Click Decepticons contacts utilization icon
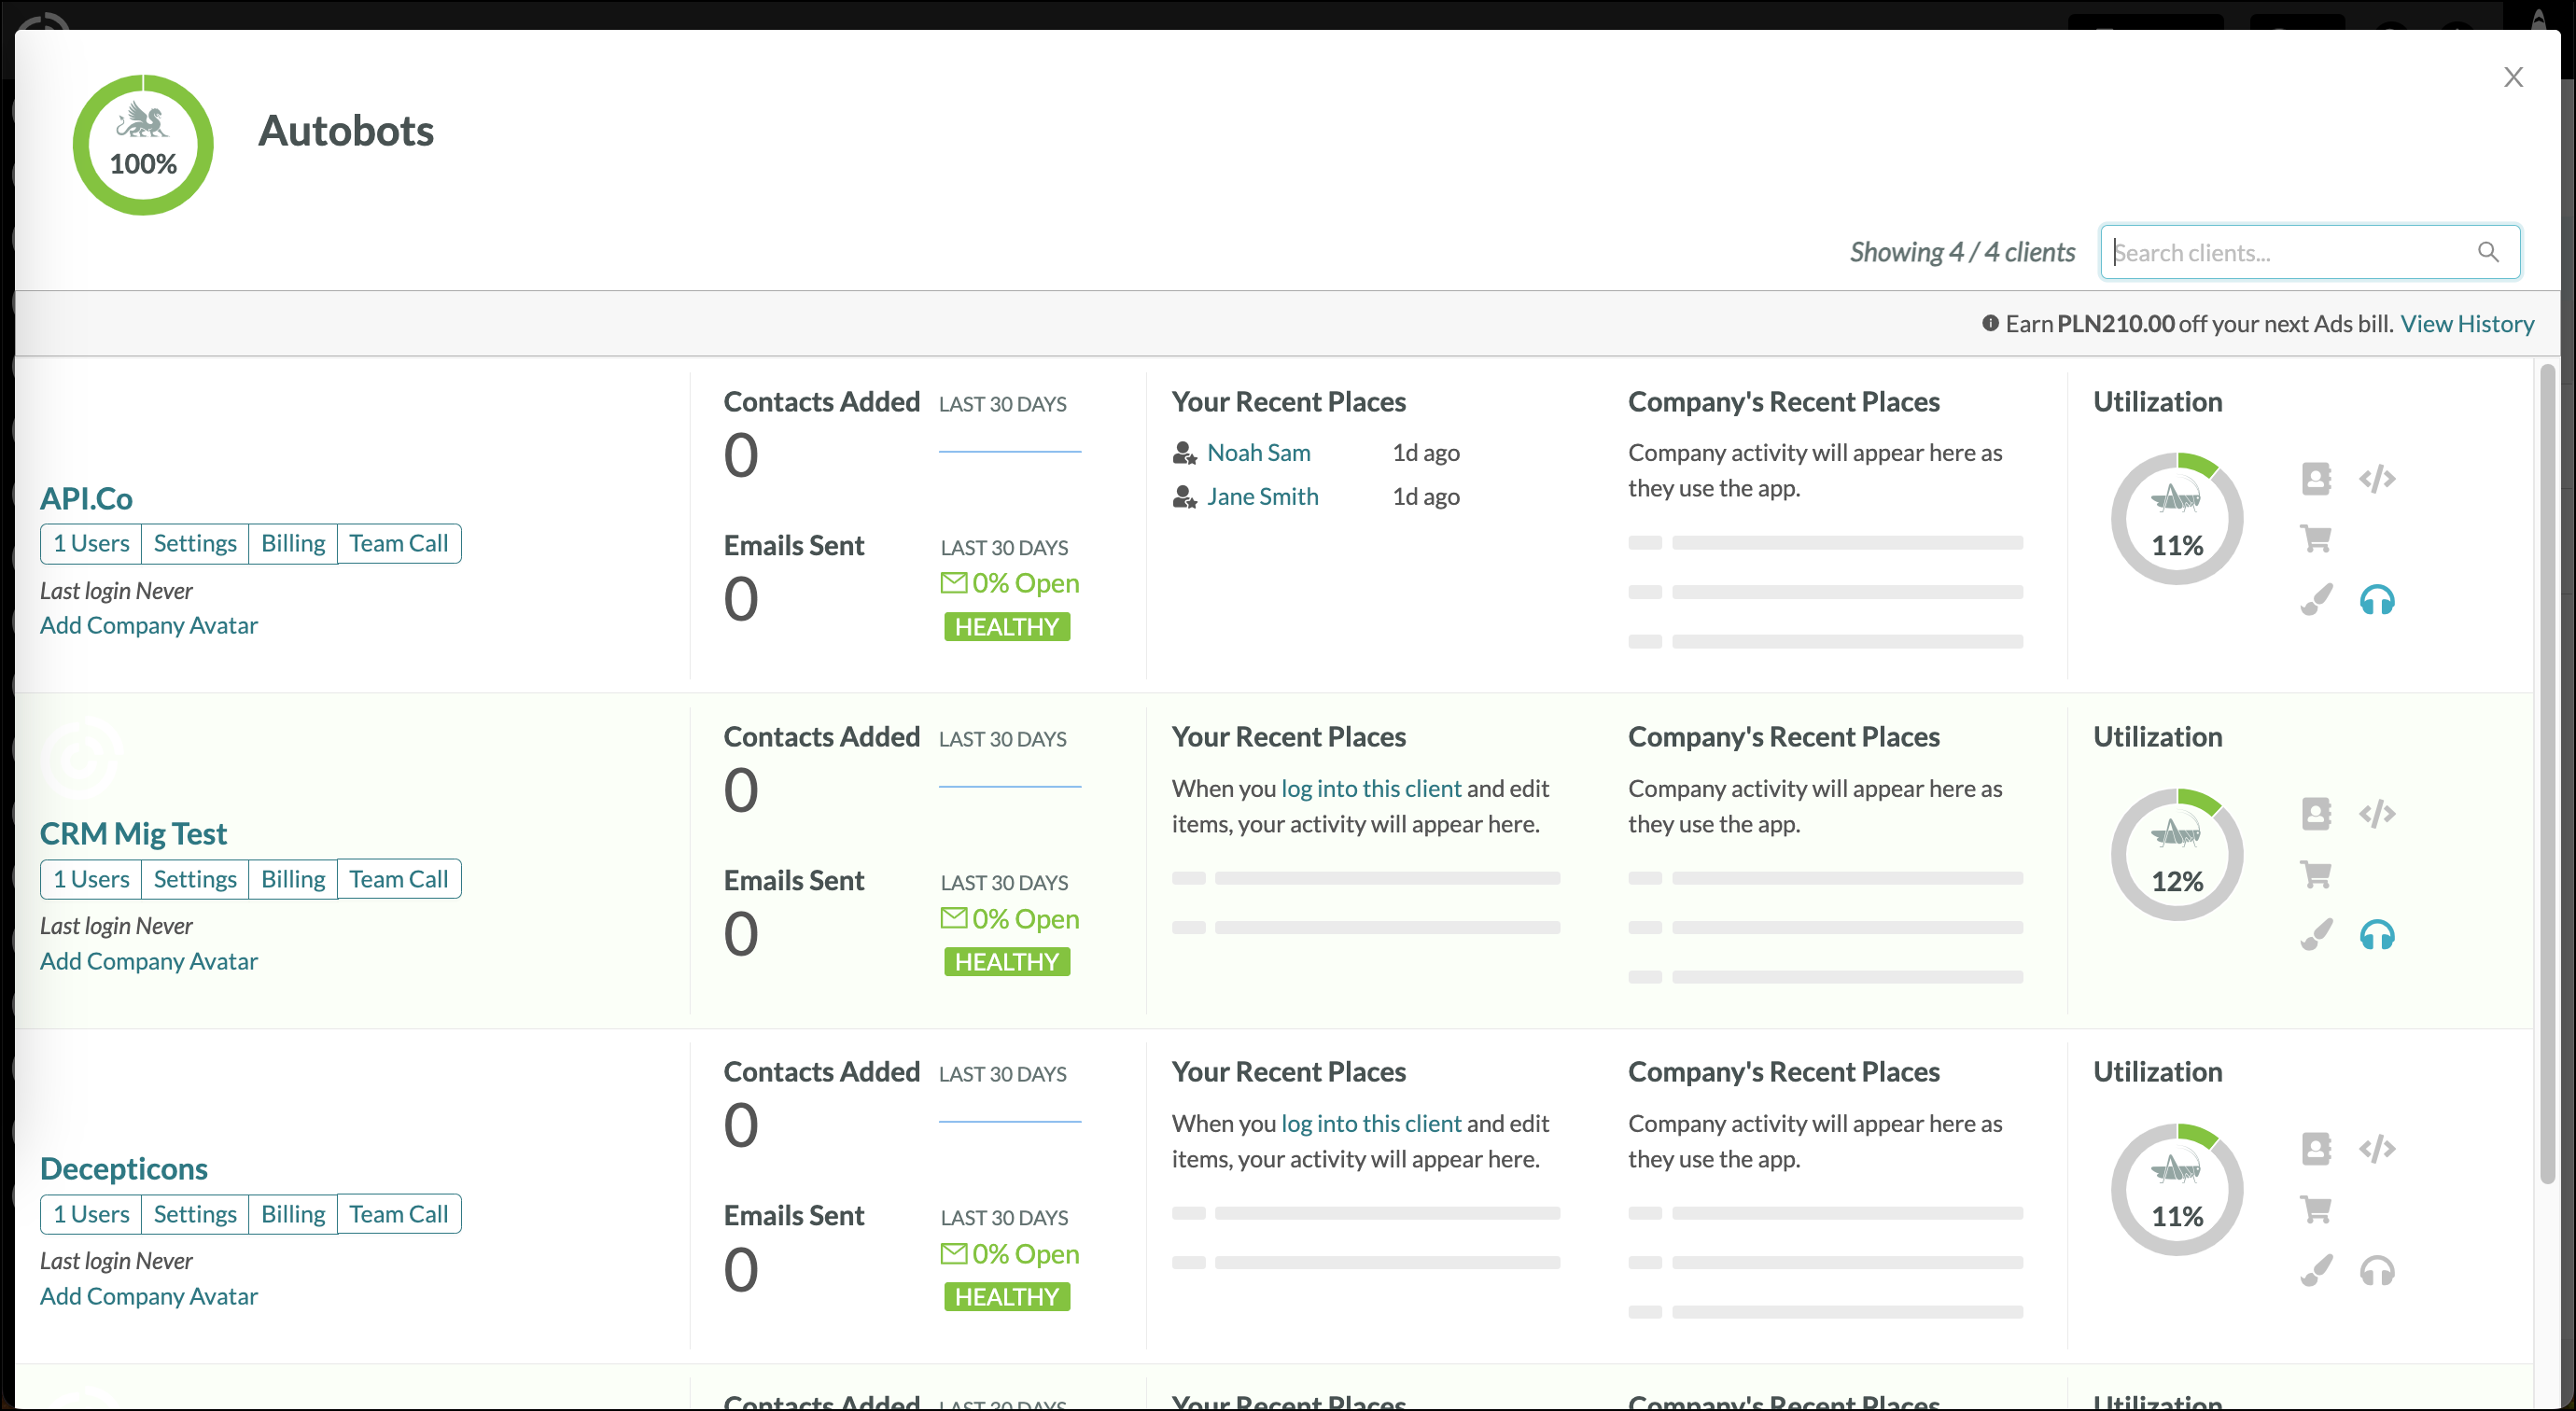The height and width of the screenshot is (1411, 2576). point(2316,1149)
